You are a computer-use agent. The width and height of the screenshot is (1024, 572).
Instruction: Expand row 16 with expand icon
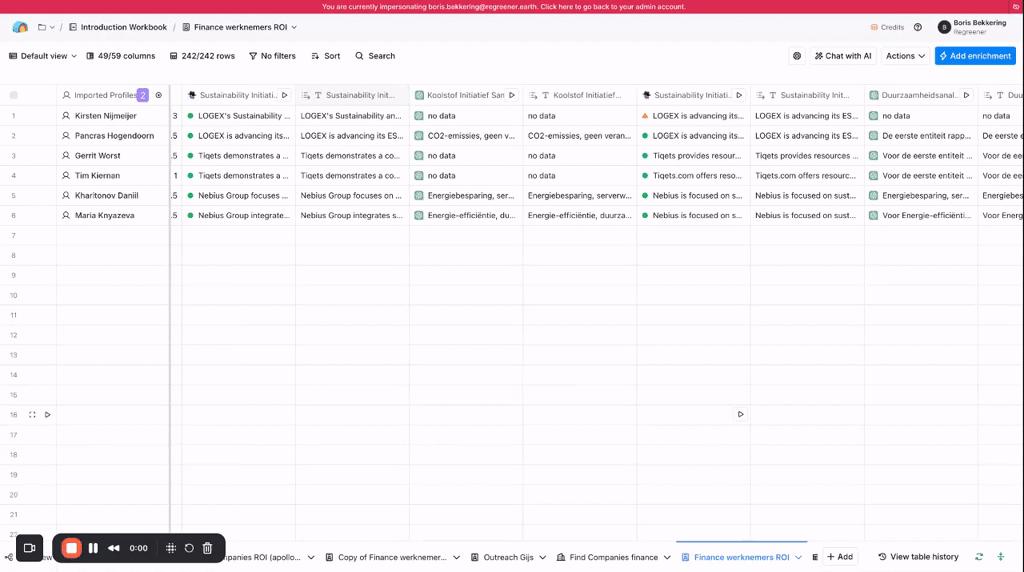(32, 414)
